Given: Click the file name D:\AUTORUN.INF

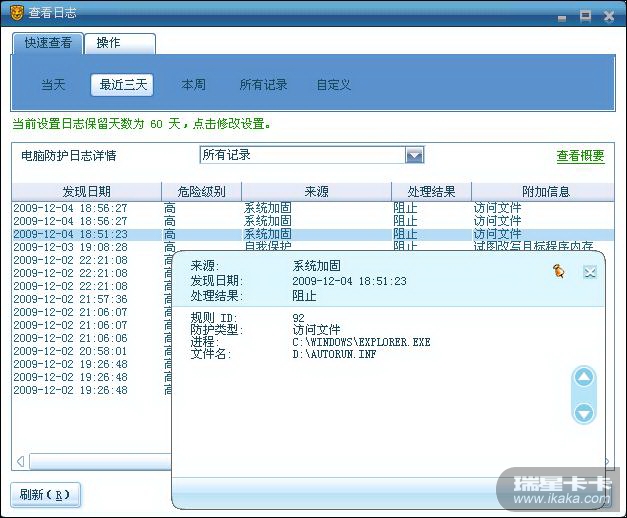Looking at the screenshot, I should [x=334, y=354].
